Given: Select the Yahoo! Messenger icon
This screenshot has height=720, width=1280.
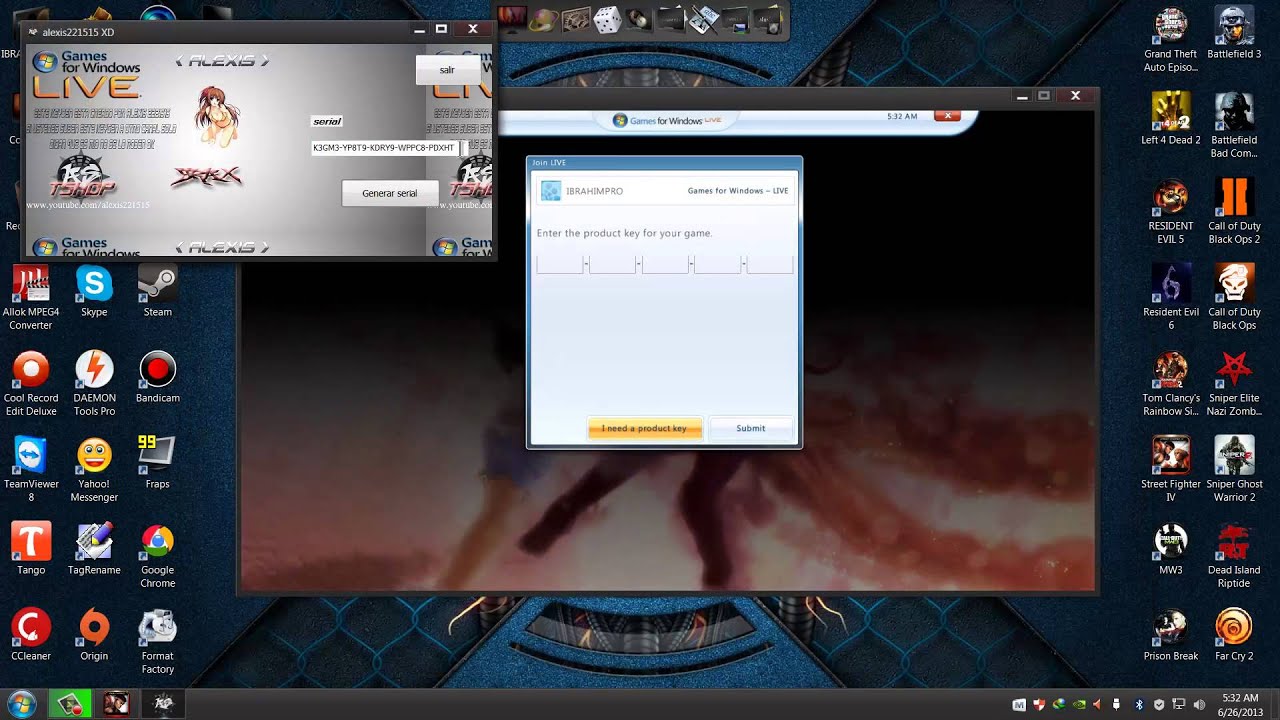Looking at the screenshot, I should click(x=94, y=456).
